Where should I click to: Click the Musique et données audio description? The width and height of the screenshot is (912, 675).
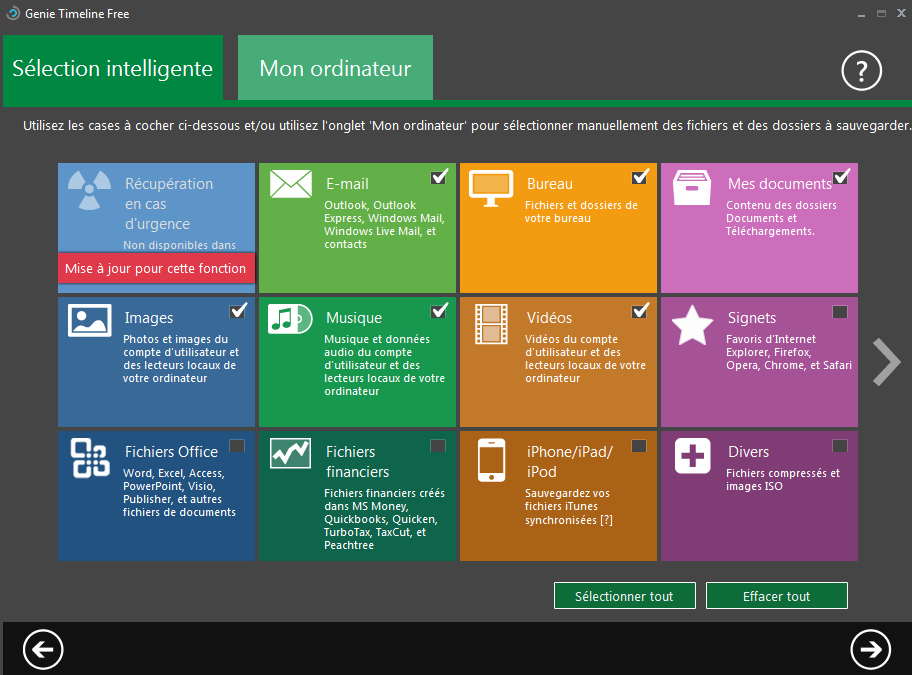coord(384,365)
